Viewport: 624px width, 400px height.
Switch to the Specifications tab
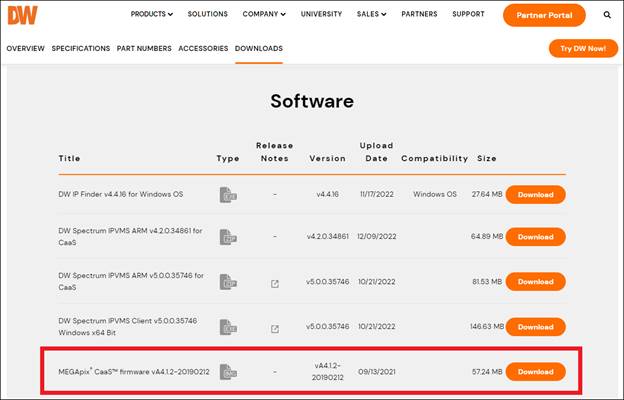[81, 49]
